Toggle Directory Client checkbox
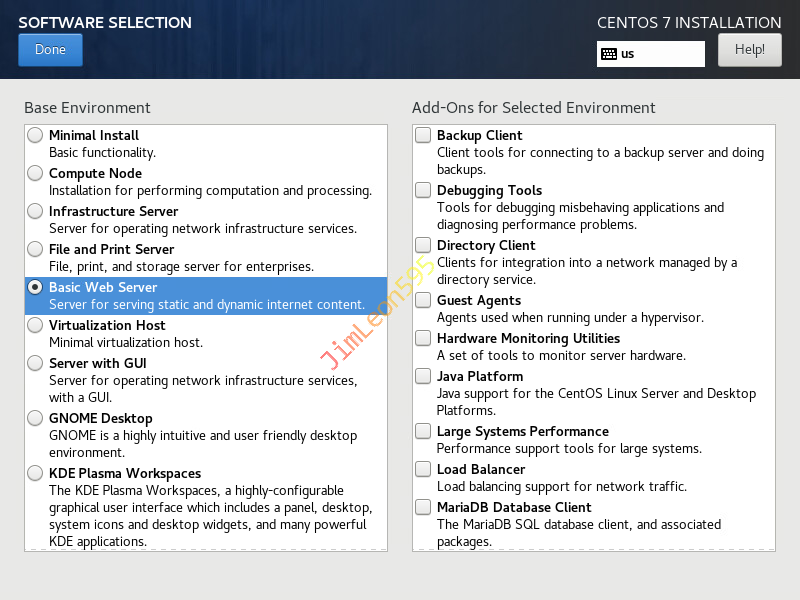 (x=423, y=245)
